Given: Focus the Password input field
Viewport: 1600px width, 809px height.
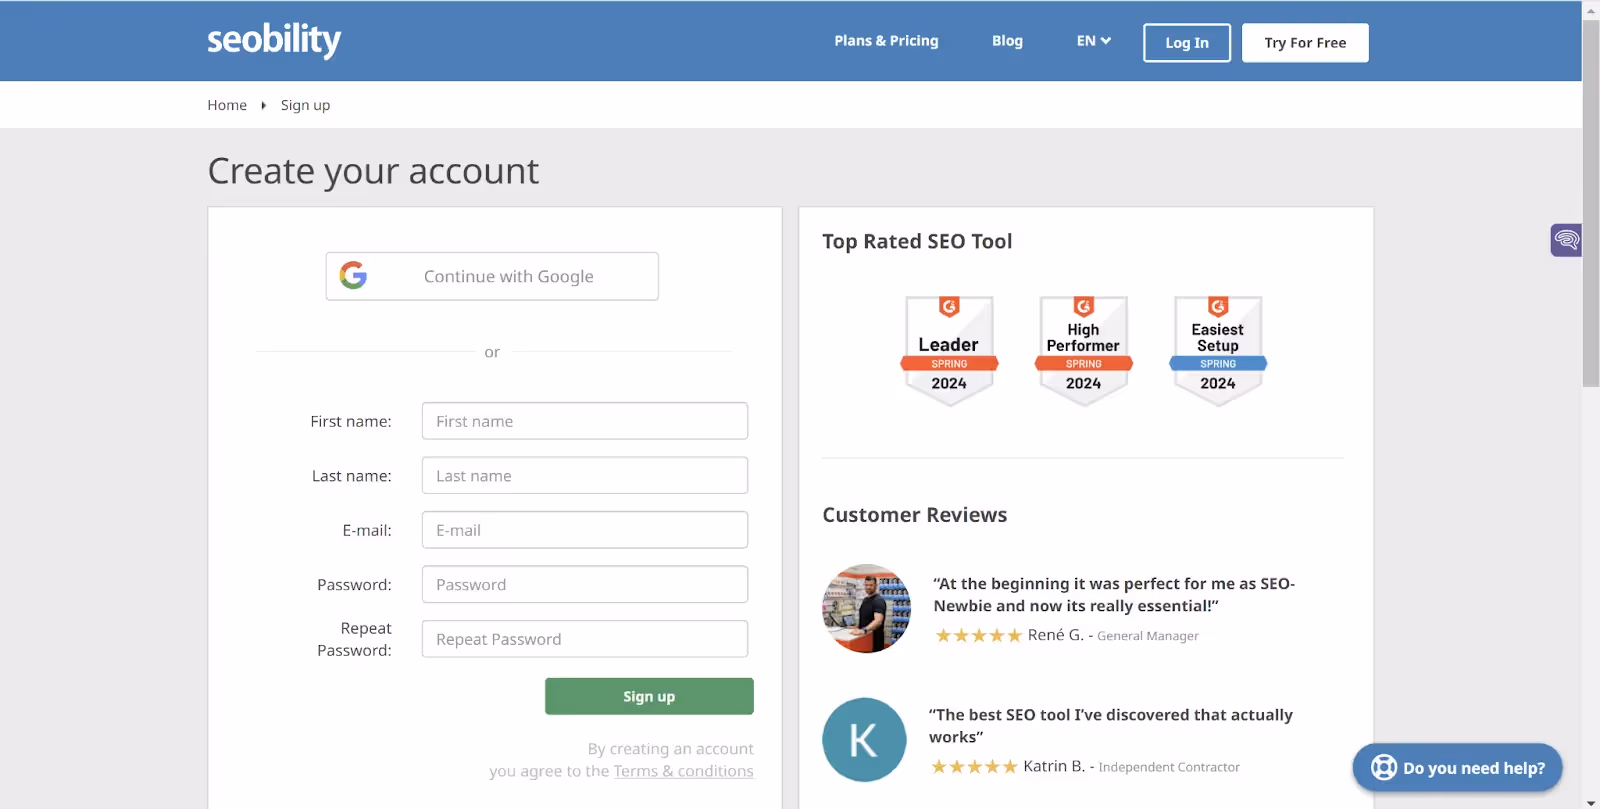Looking at the screenshot, I should (x=585, y=584).
